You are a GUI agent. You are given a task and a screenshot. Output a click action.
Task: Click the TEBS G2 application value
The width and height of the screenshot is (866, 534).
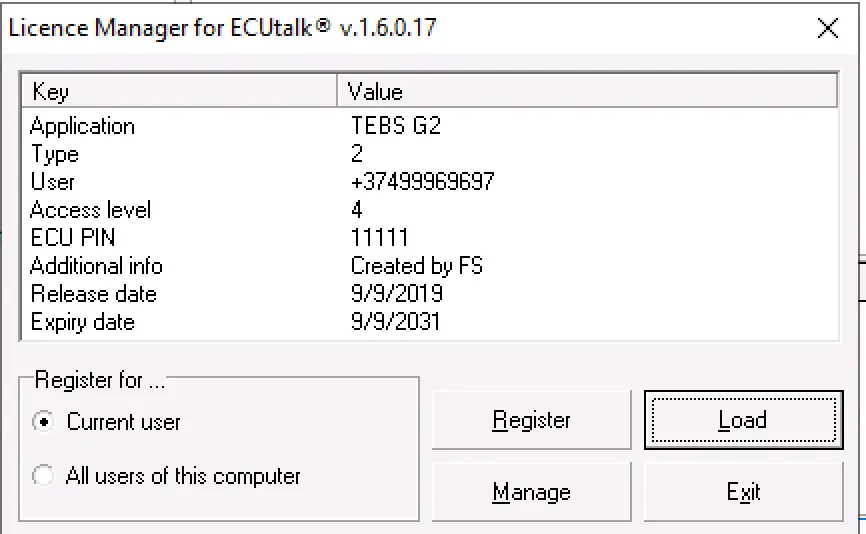pyautogui.click(x=395, y=126)
